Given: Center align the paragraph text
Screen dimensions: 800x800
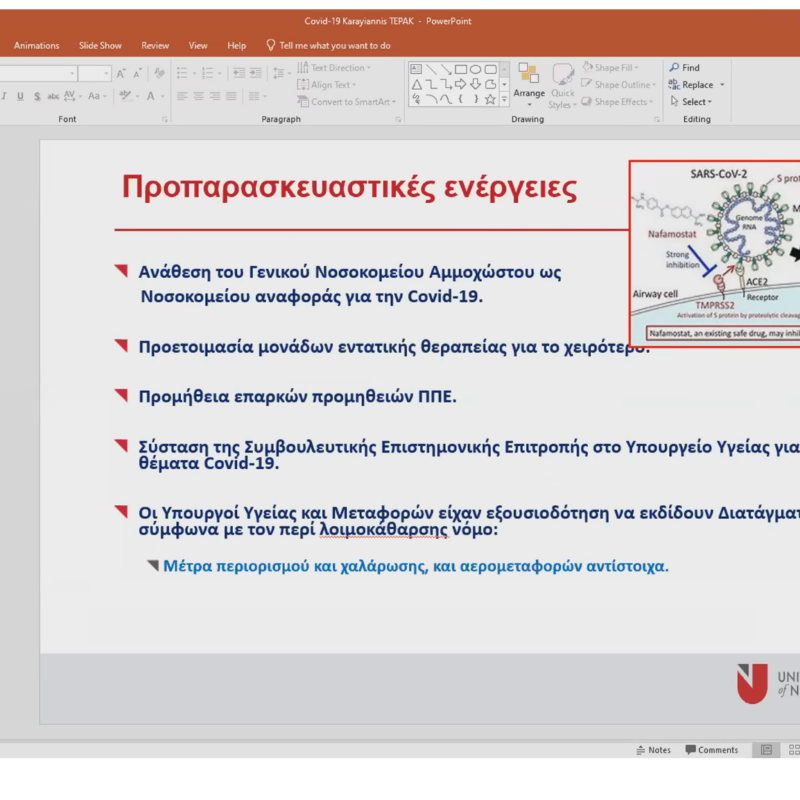Looking at the screenshot, I should point(198,97).
